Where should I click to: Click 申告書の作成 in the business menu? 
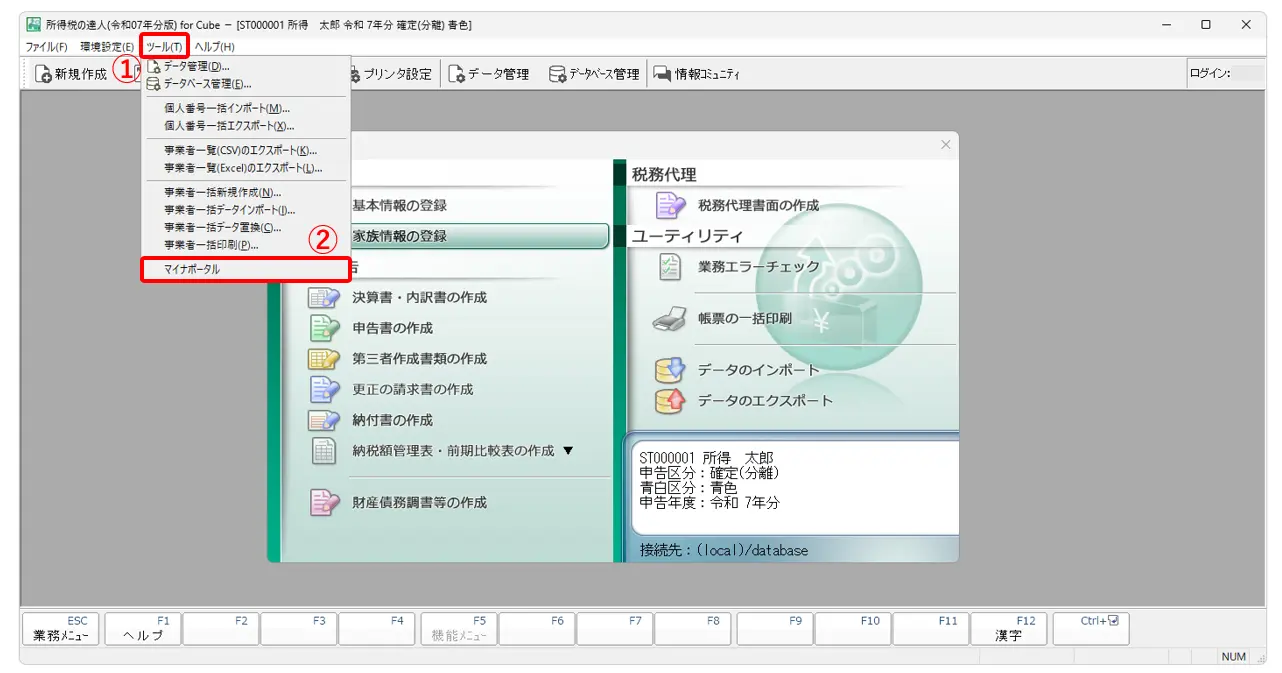(x=392, y=328)
